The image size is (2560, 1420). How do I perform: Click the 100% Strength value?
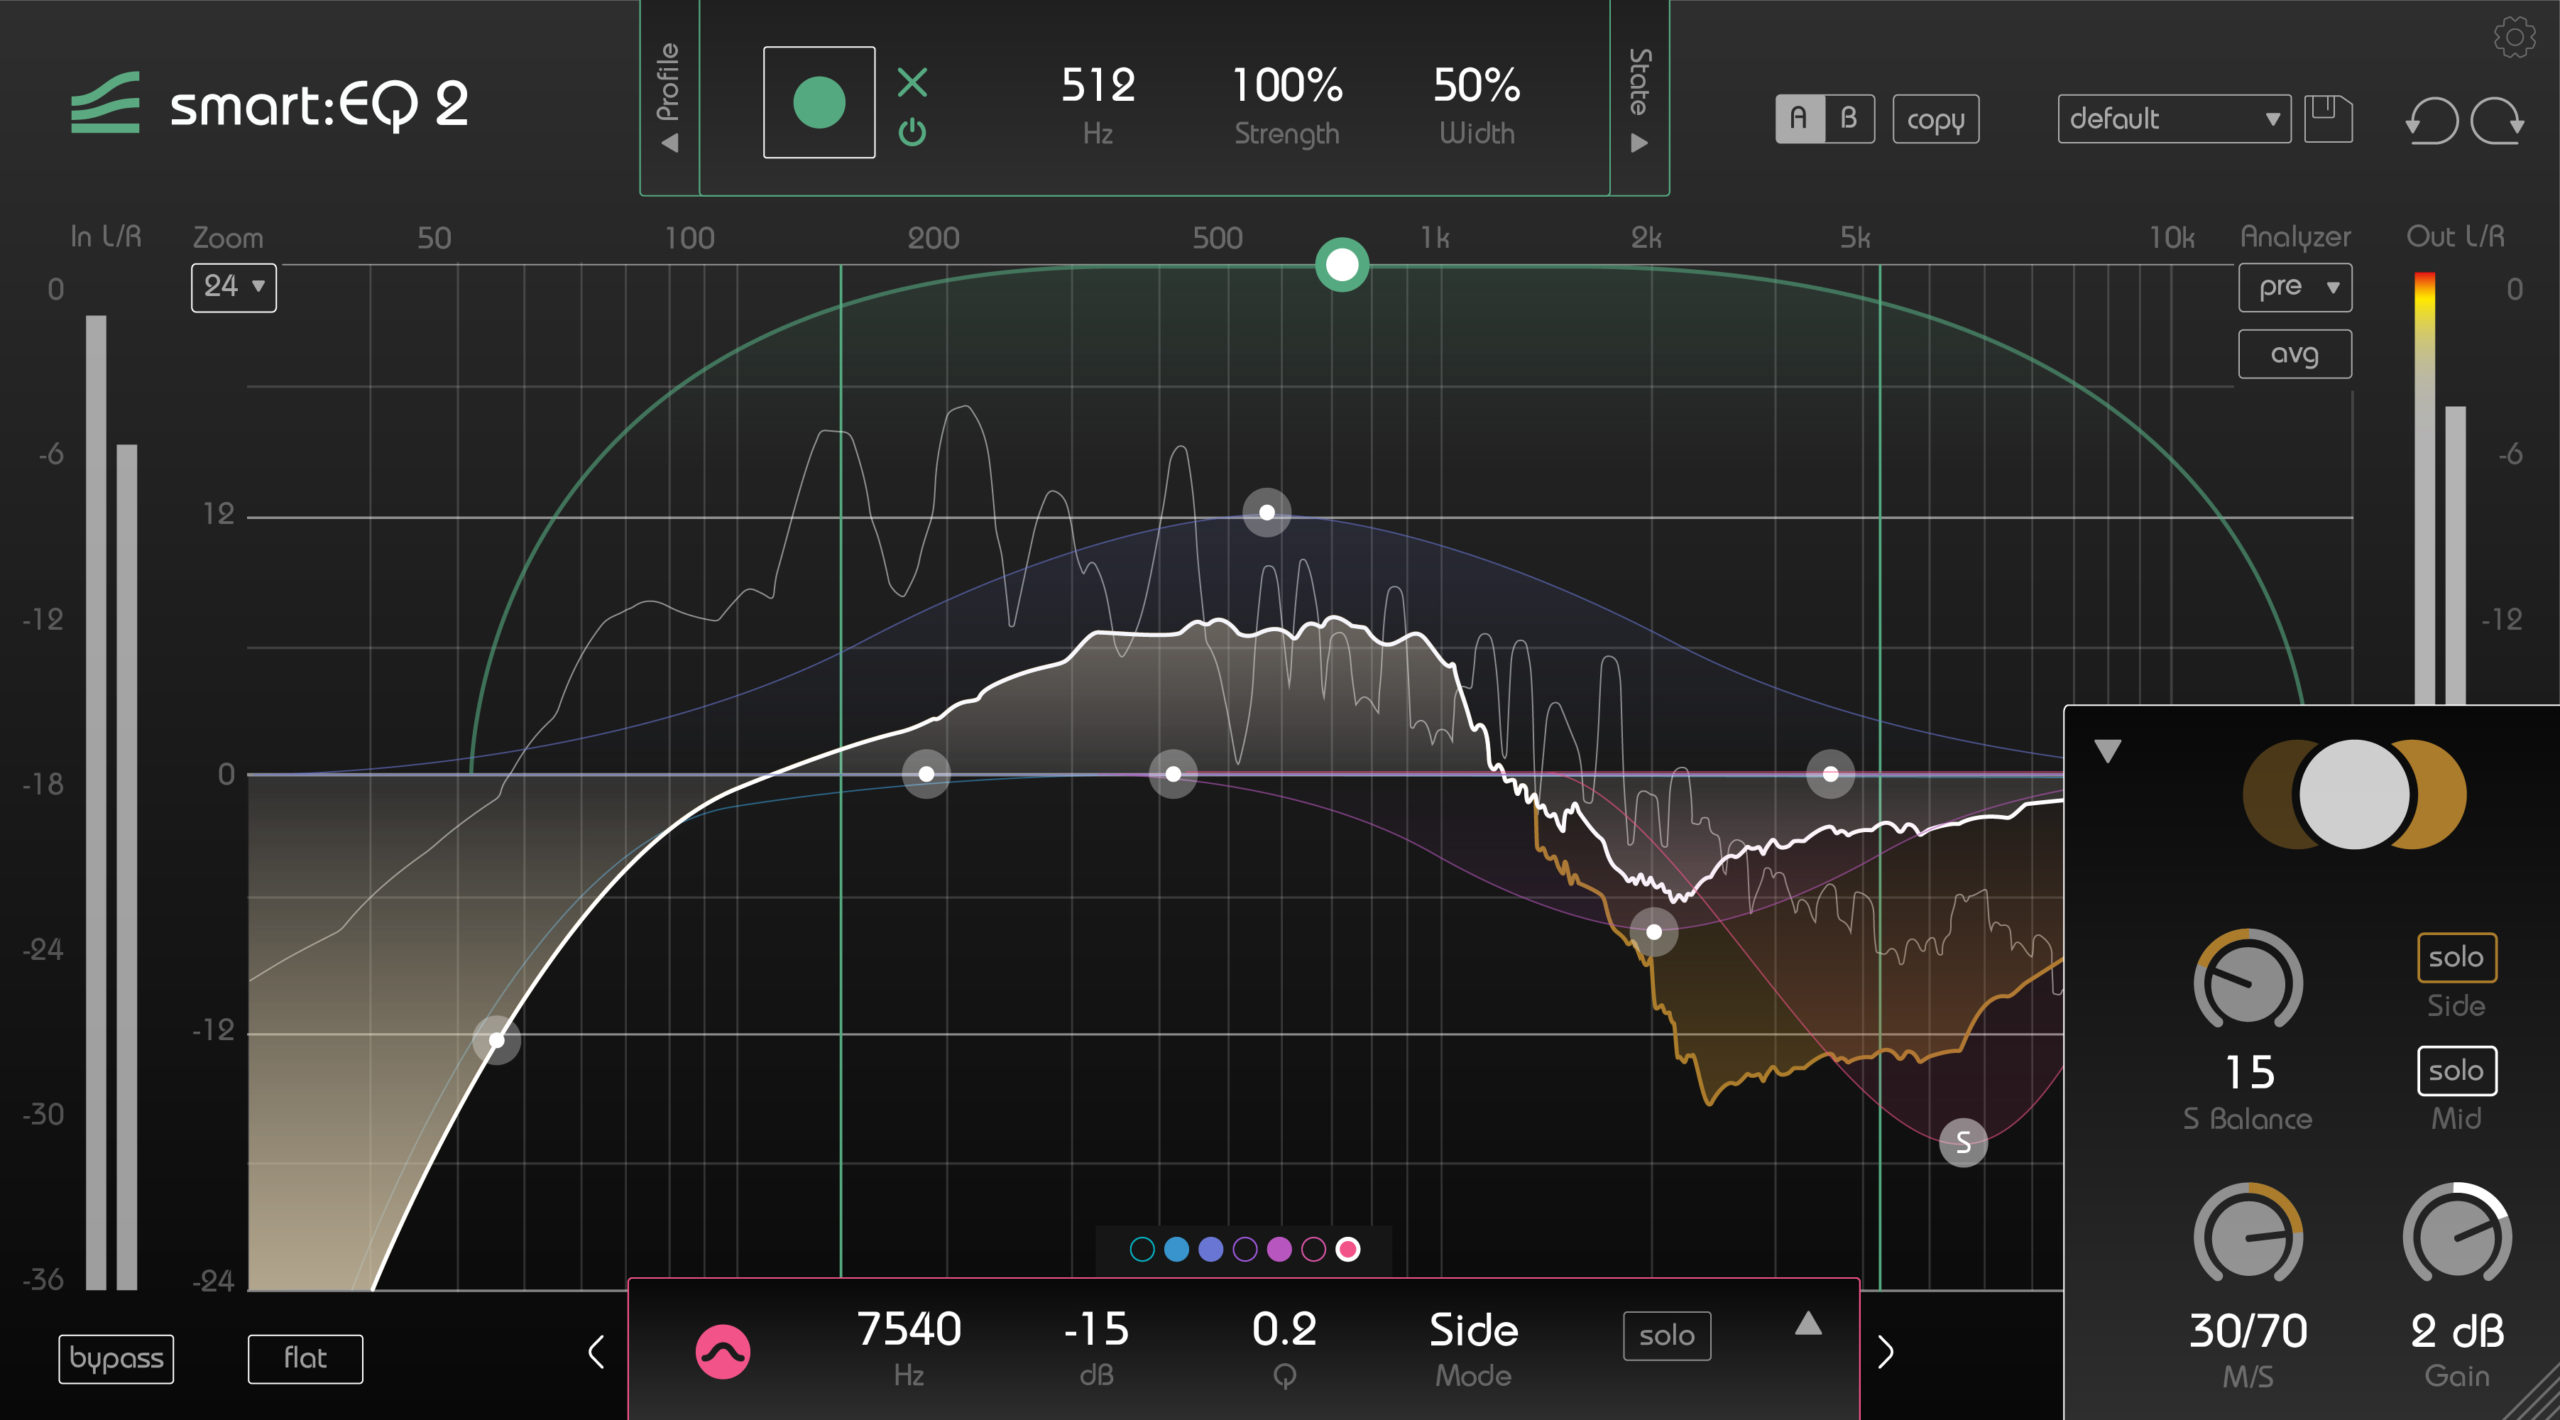1287,86
